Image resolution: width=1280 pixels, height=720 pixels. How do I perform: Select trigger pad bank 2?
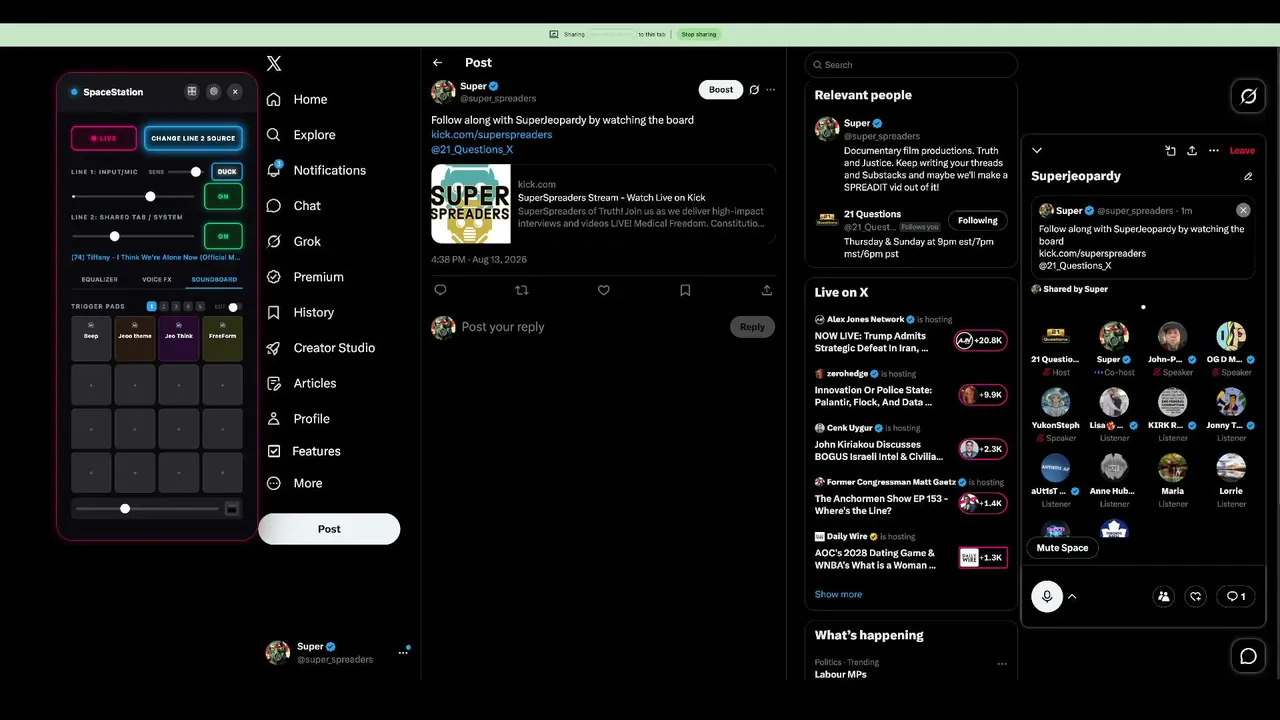point(164,307)
